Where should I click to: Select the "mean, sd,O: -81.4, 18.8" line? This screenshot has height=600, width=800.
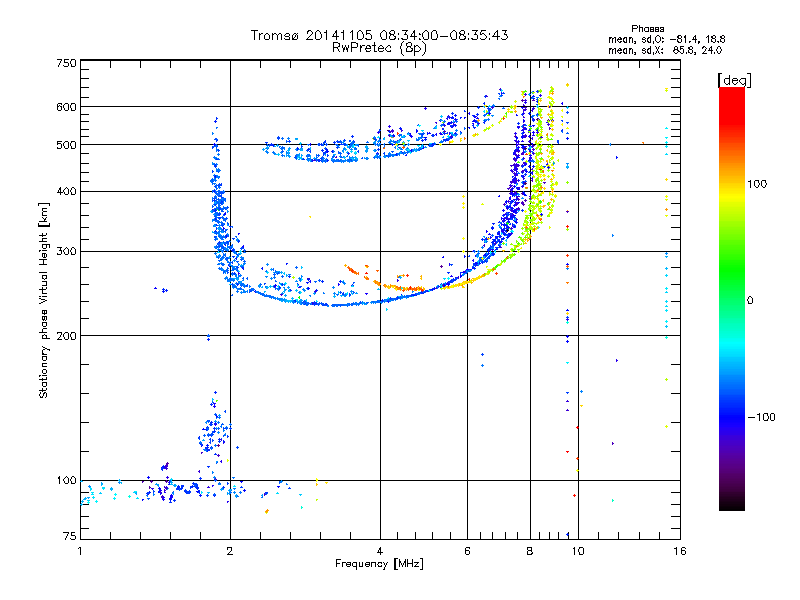pyautogui.click(x=666, y=39)
